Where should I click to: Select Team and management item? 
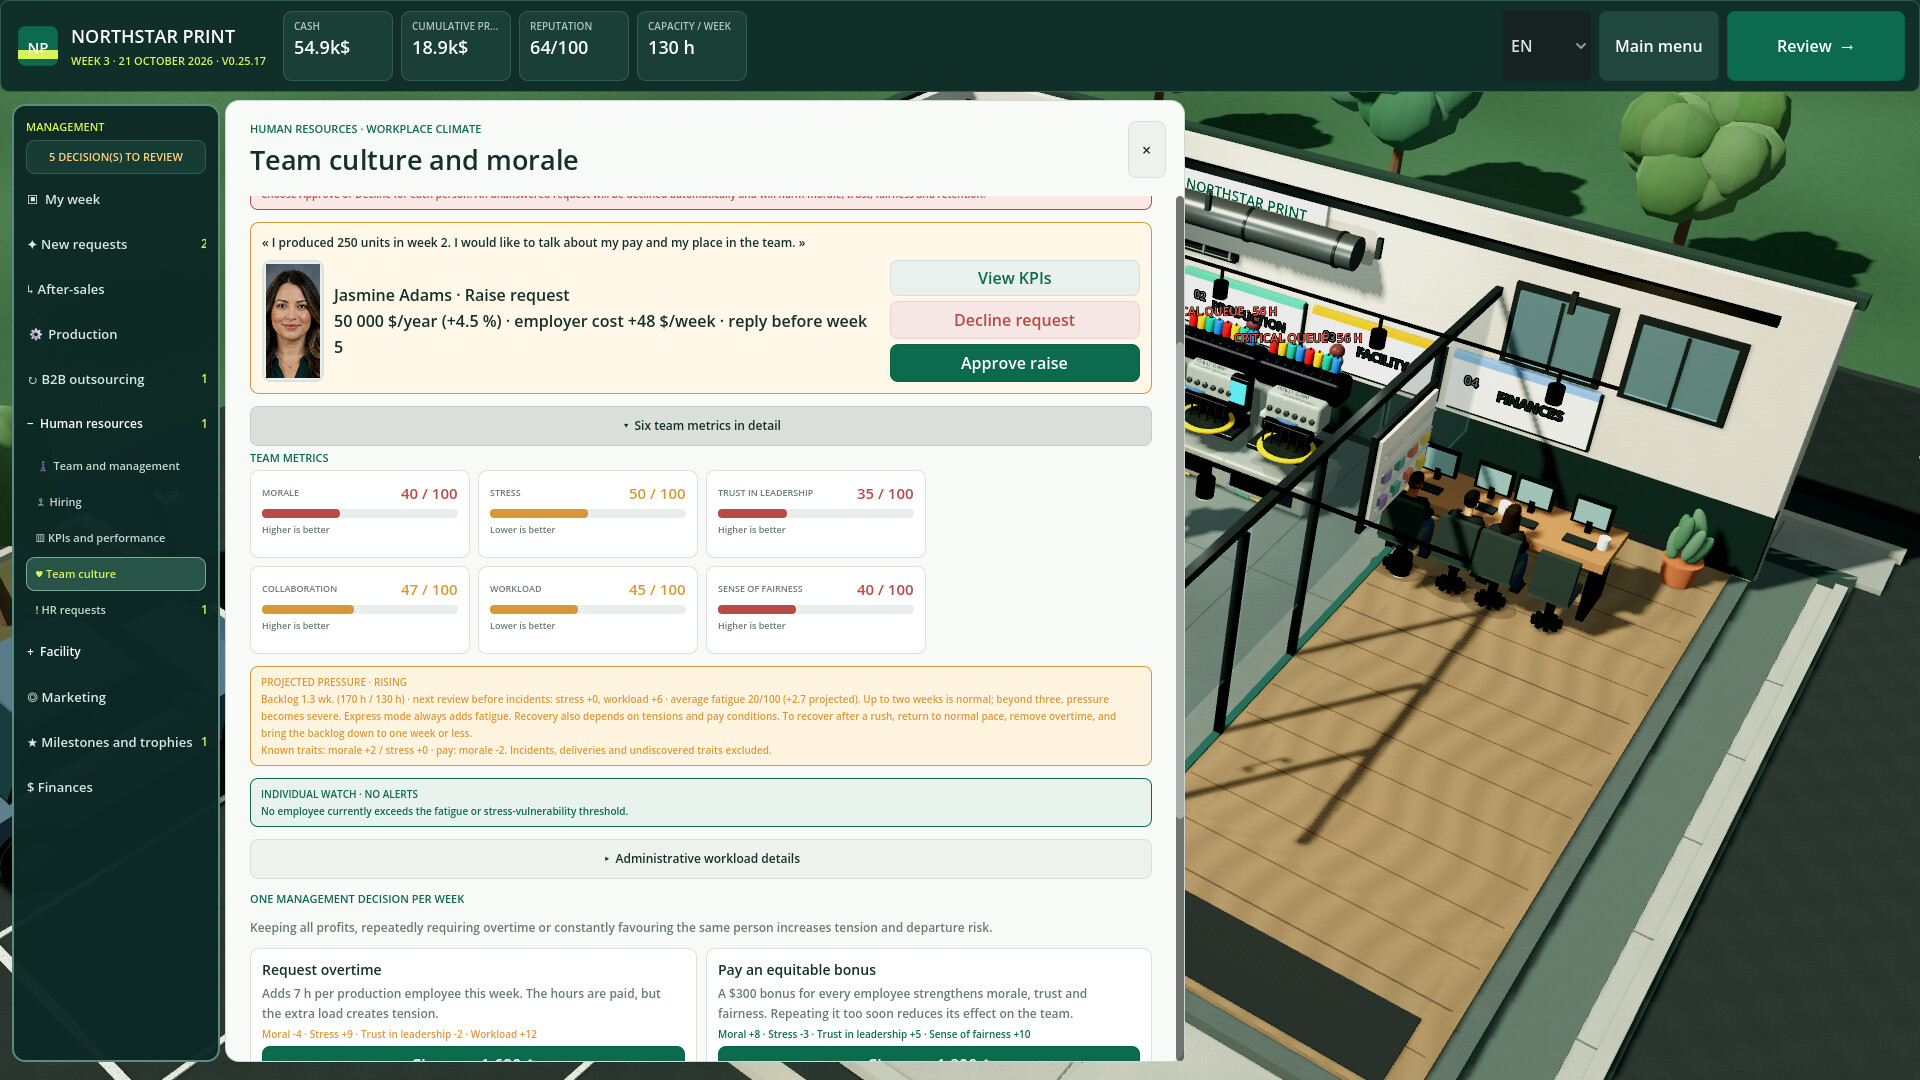(x=116, y=466)
